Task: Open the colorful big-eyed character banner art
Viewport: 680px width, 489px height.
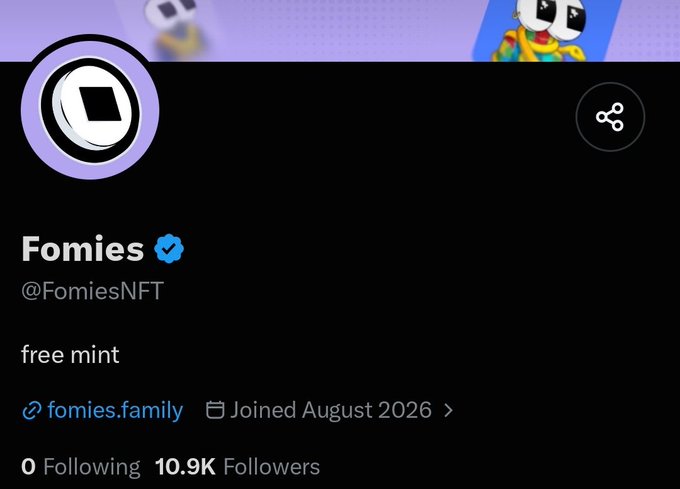Action: click(x=547, y=30)
